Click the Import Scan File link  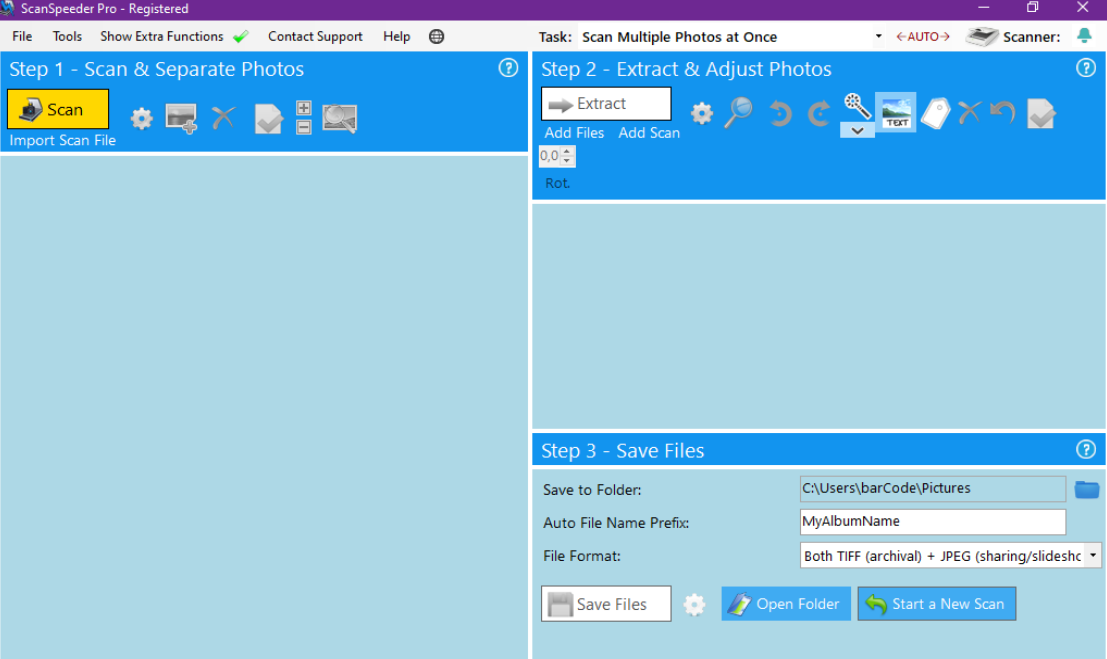(x=62, y=141)
